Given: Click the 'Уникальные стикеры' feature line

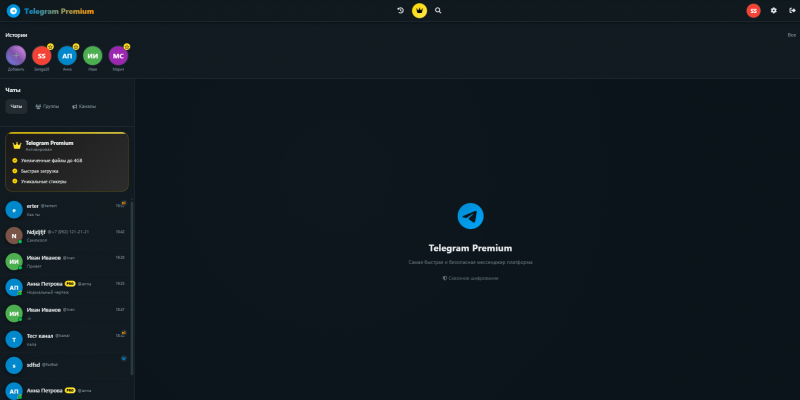Looking at the screenshot, I should pyautogui.click(x=43, y=181).
